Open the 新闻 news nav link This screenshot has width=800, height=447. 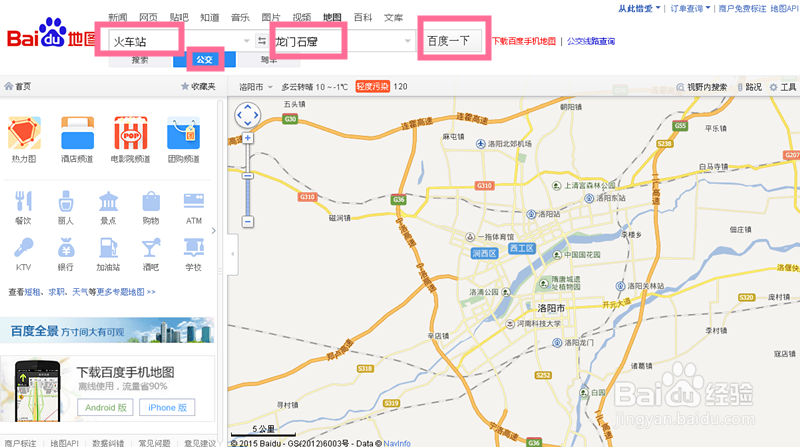point(118,17)
